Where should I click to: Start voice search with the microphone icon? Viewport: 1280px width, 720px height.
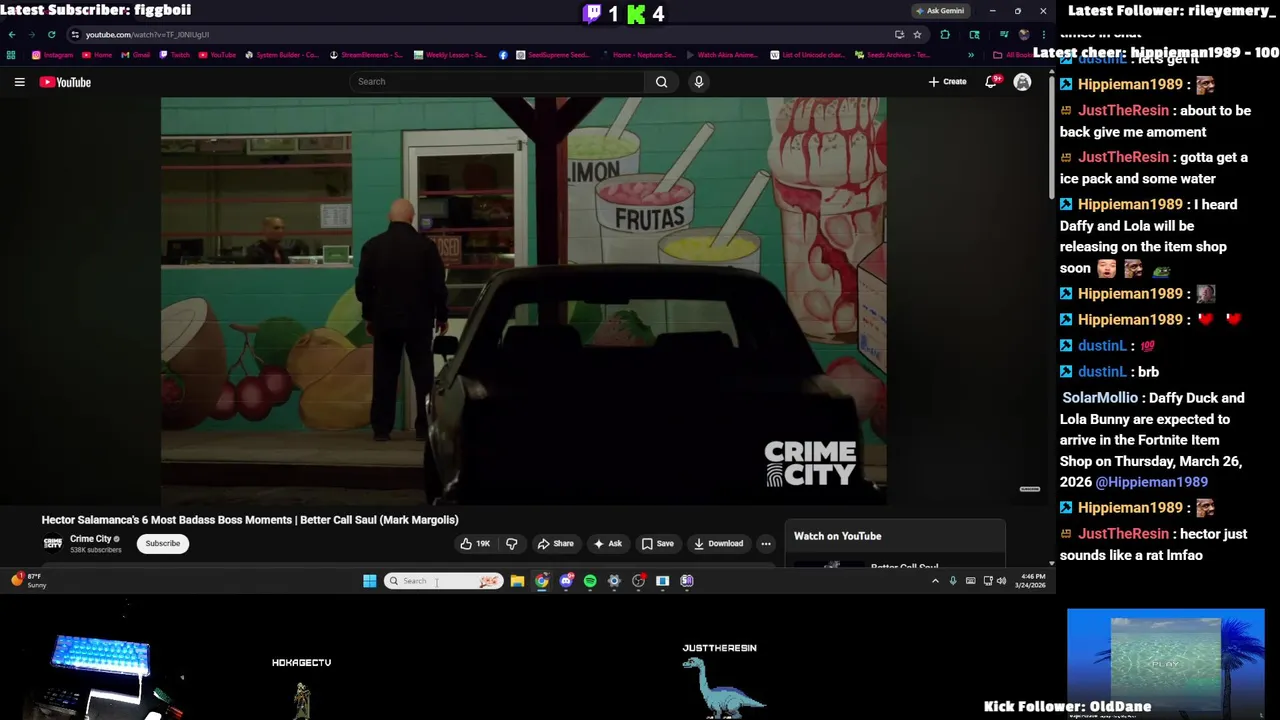[x=699, y=82]
